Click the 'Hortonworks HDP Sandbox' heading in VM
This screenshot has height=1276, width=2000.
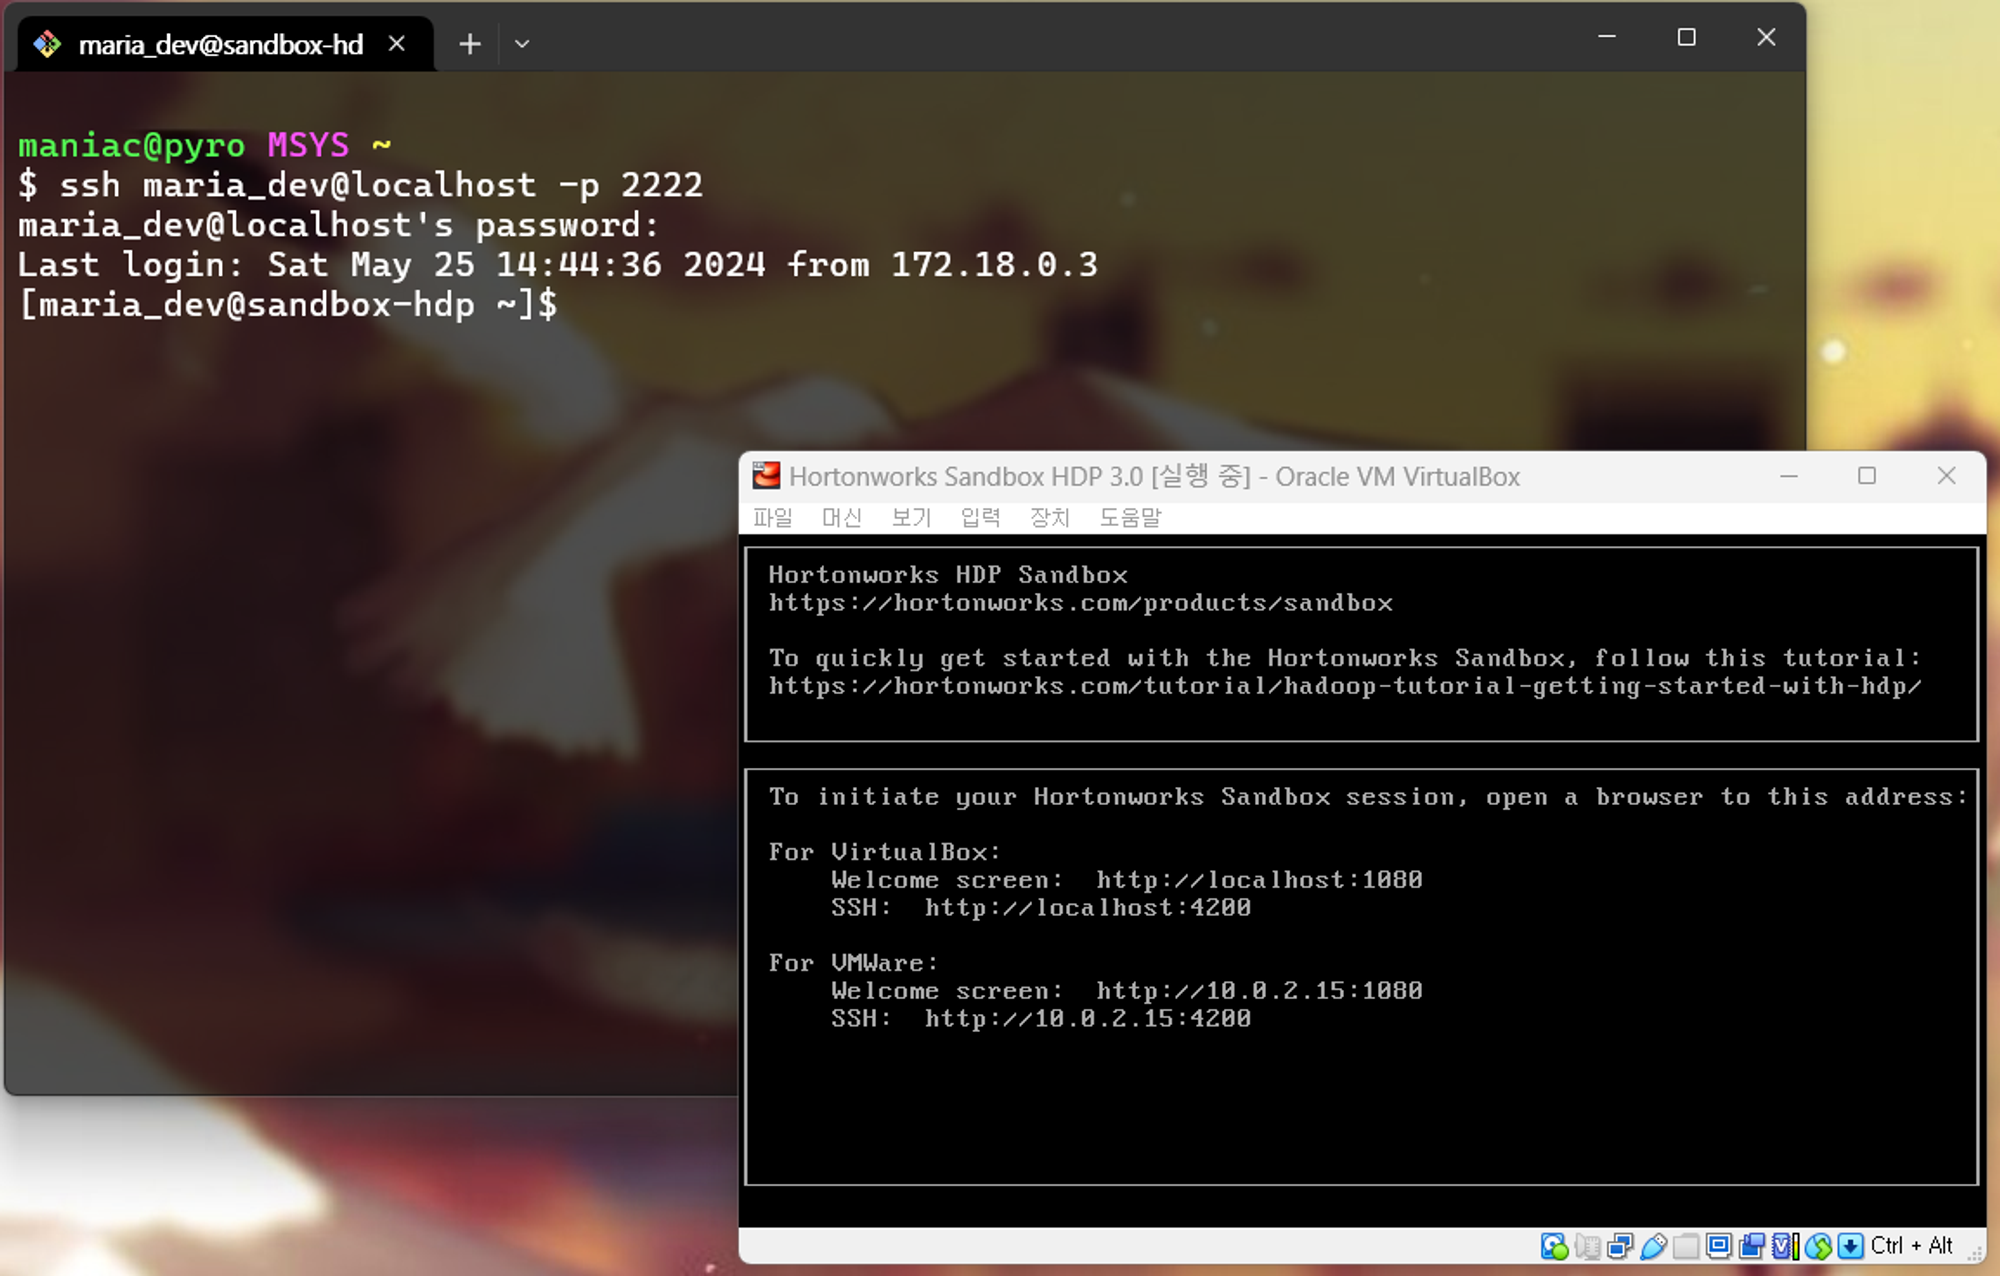[x=948, y=575]
